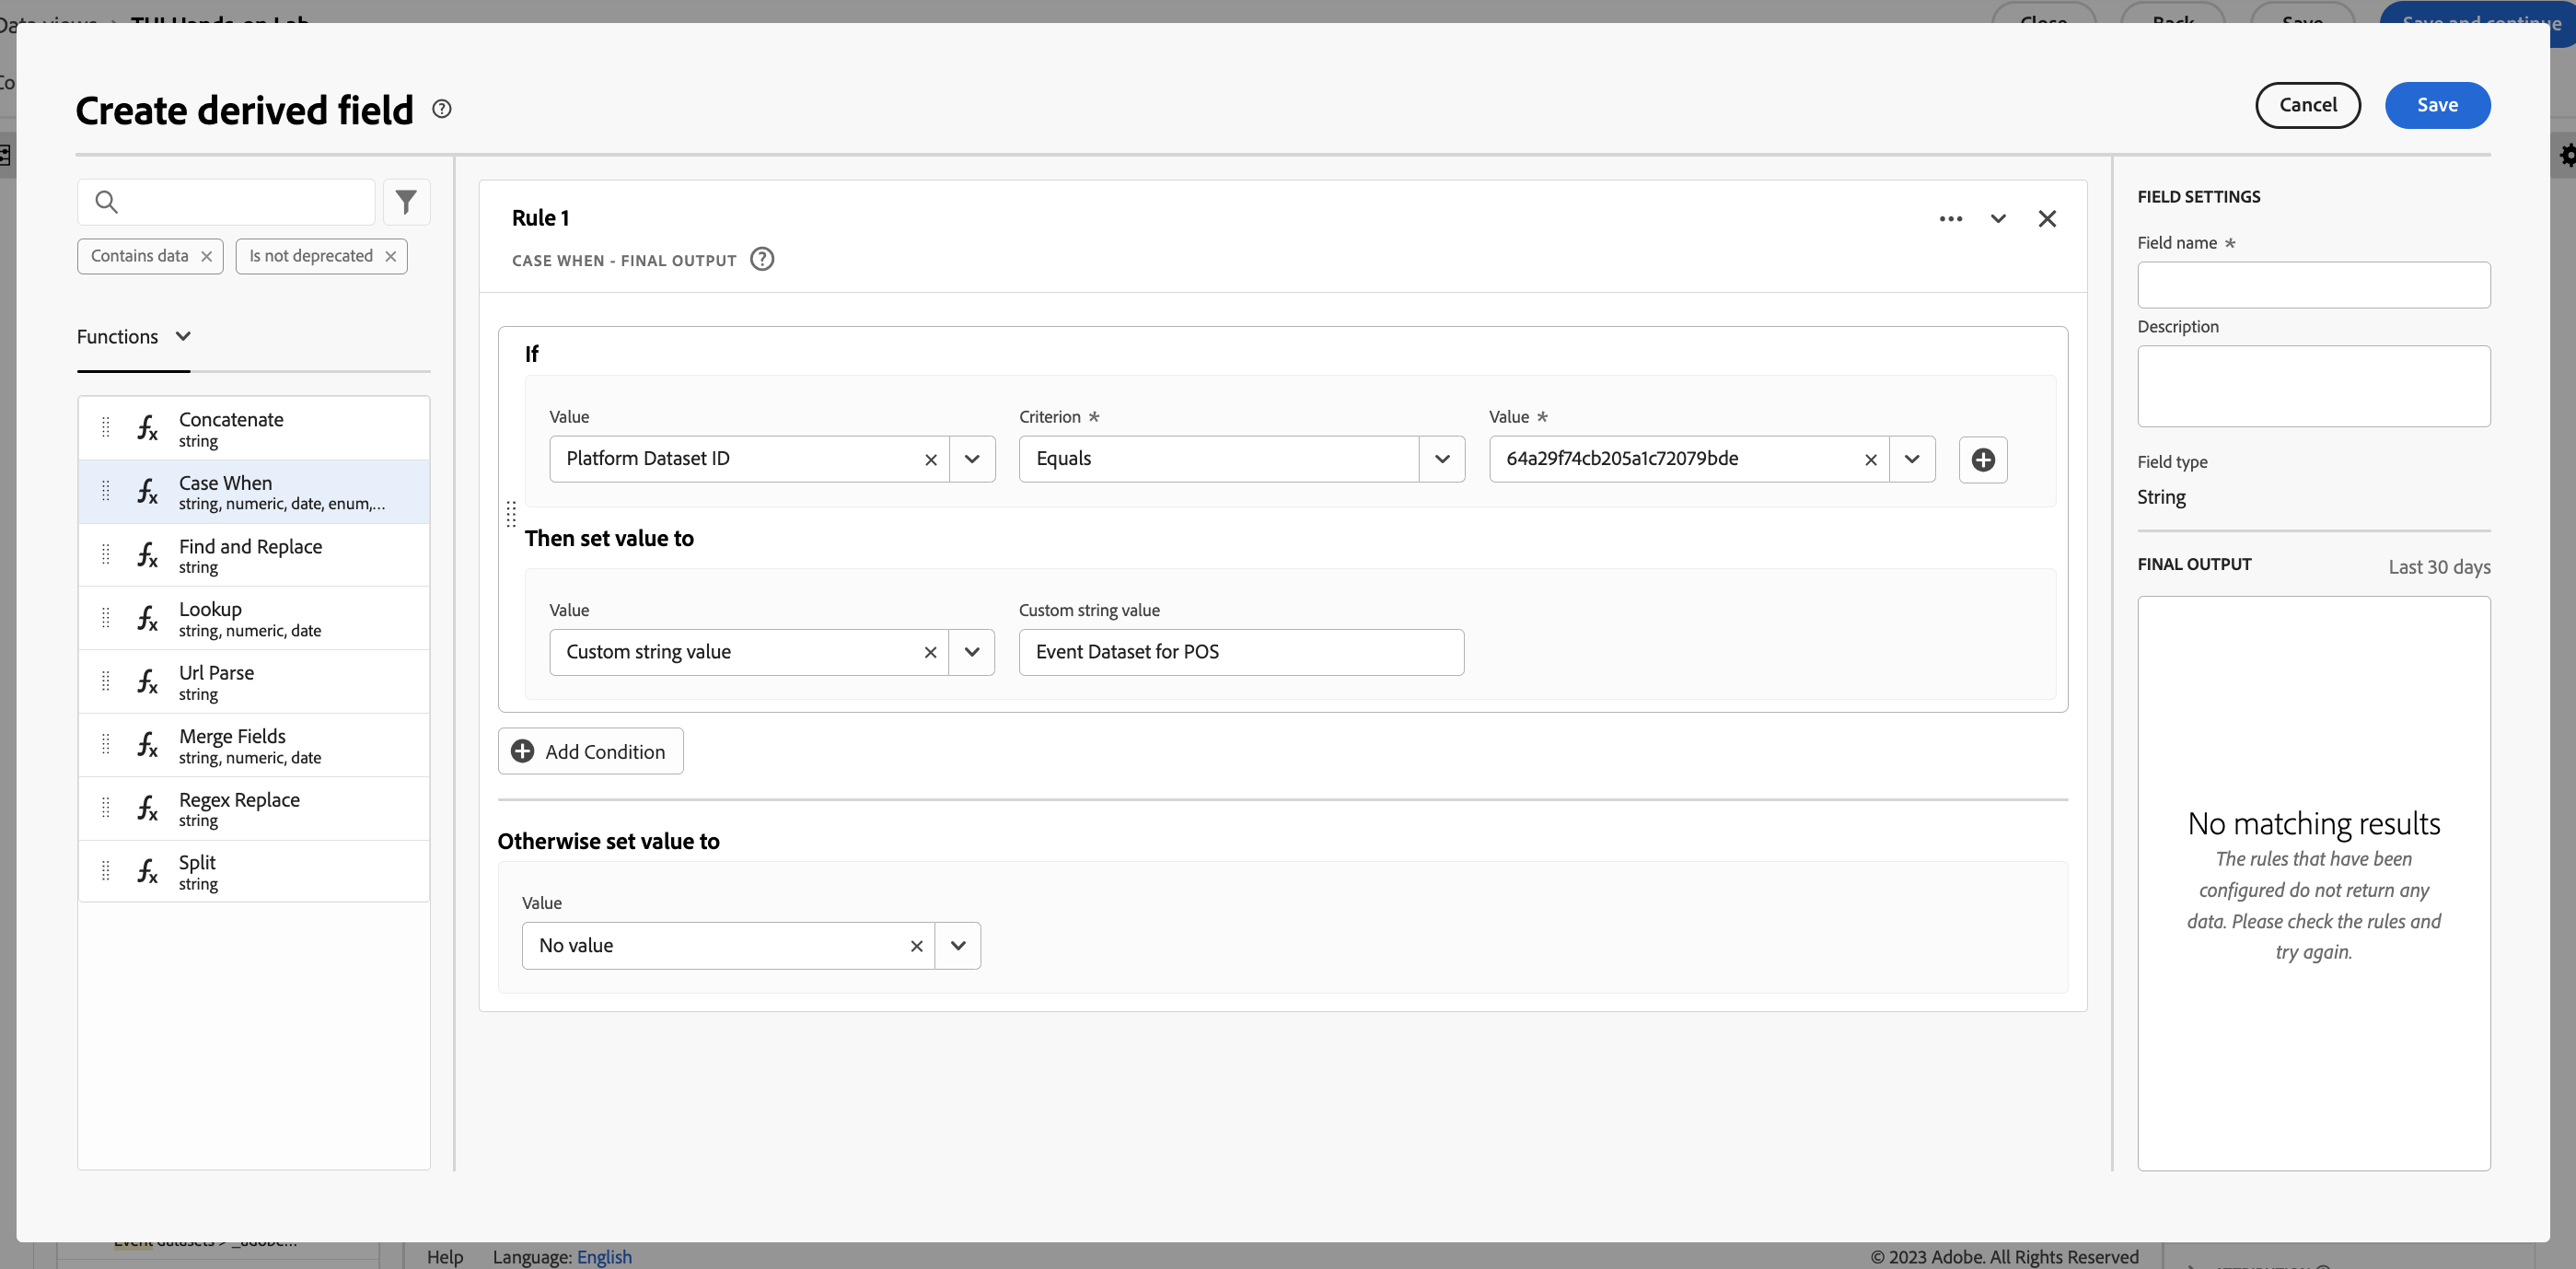
Task: Select the Split function
Action: (x=254, y=872)
